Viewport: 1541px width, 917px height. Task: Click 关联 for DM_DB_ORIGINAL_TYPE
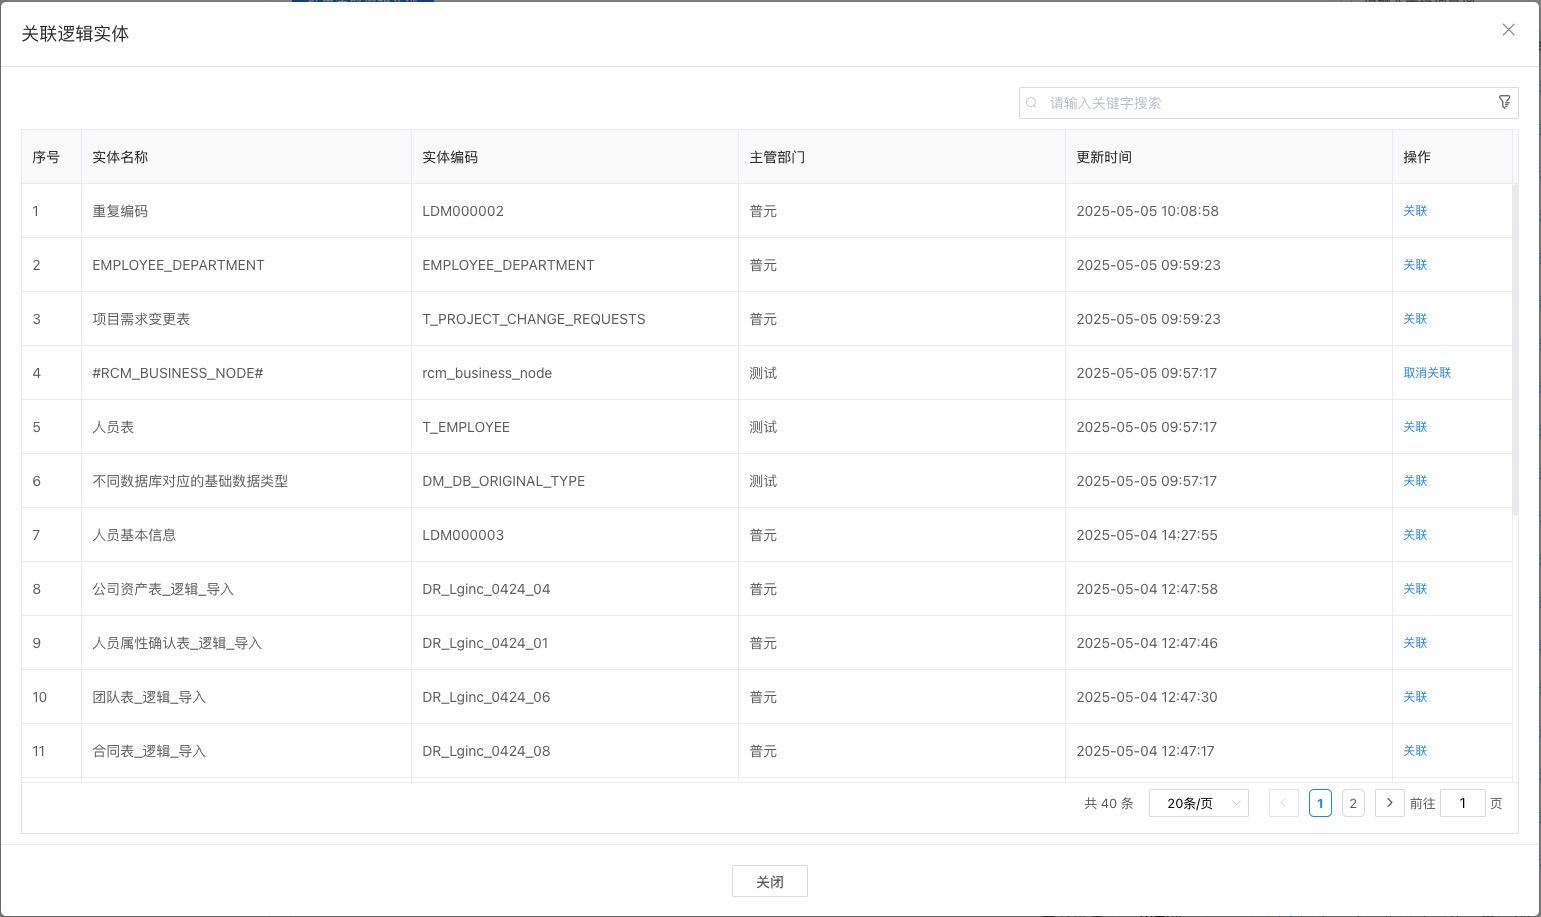(x=1415, y=481)
